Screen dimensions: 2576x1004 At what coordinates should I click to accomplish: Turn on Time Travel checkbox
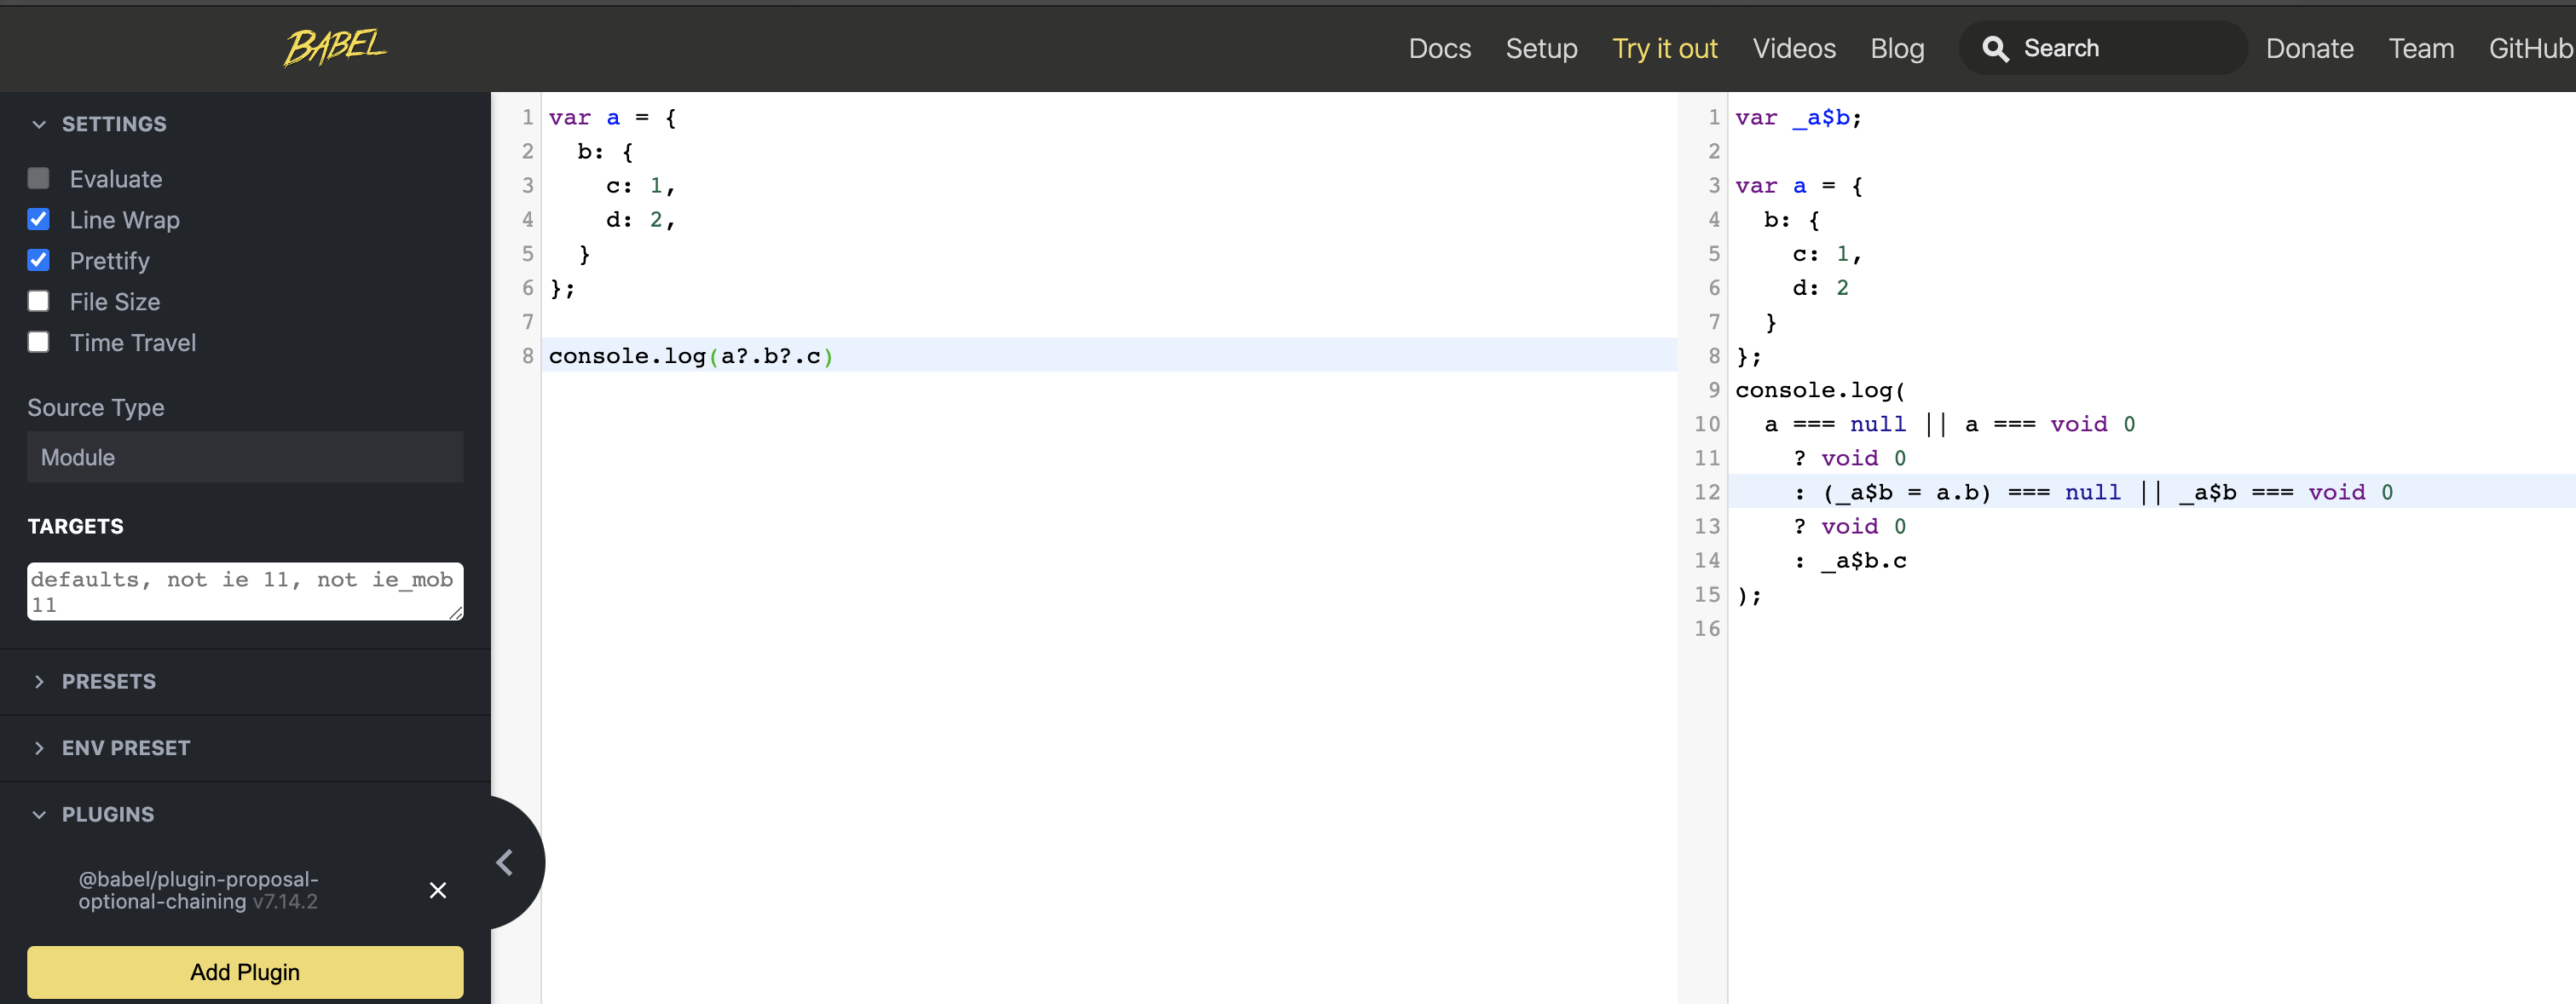[x=39, y=342]
